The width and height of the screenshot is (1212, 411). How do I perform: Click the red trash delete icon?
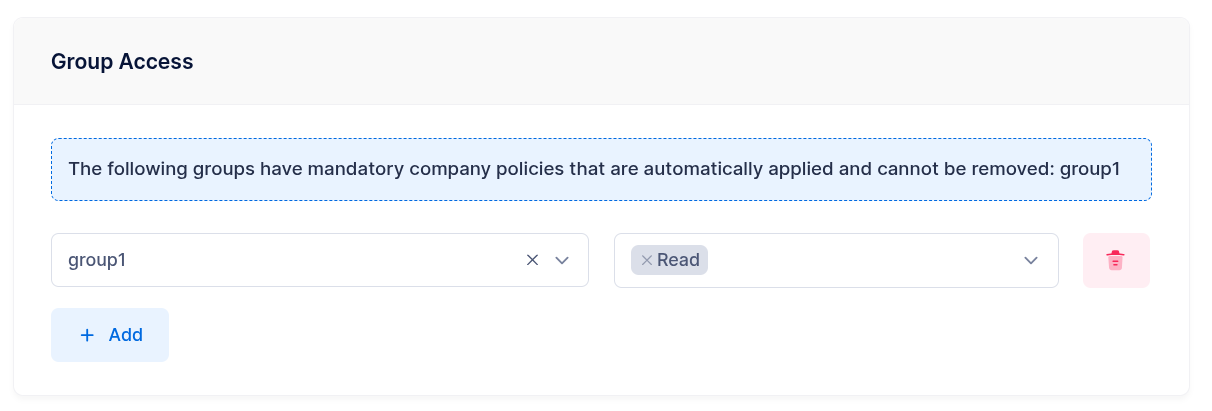point(1115,260)
